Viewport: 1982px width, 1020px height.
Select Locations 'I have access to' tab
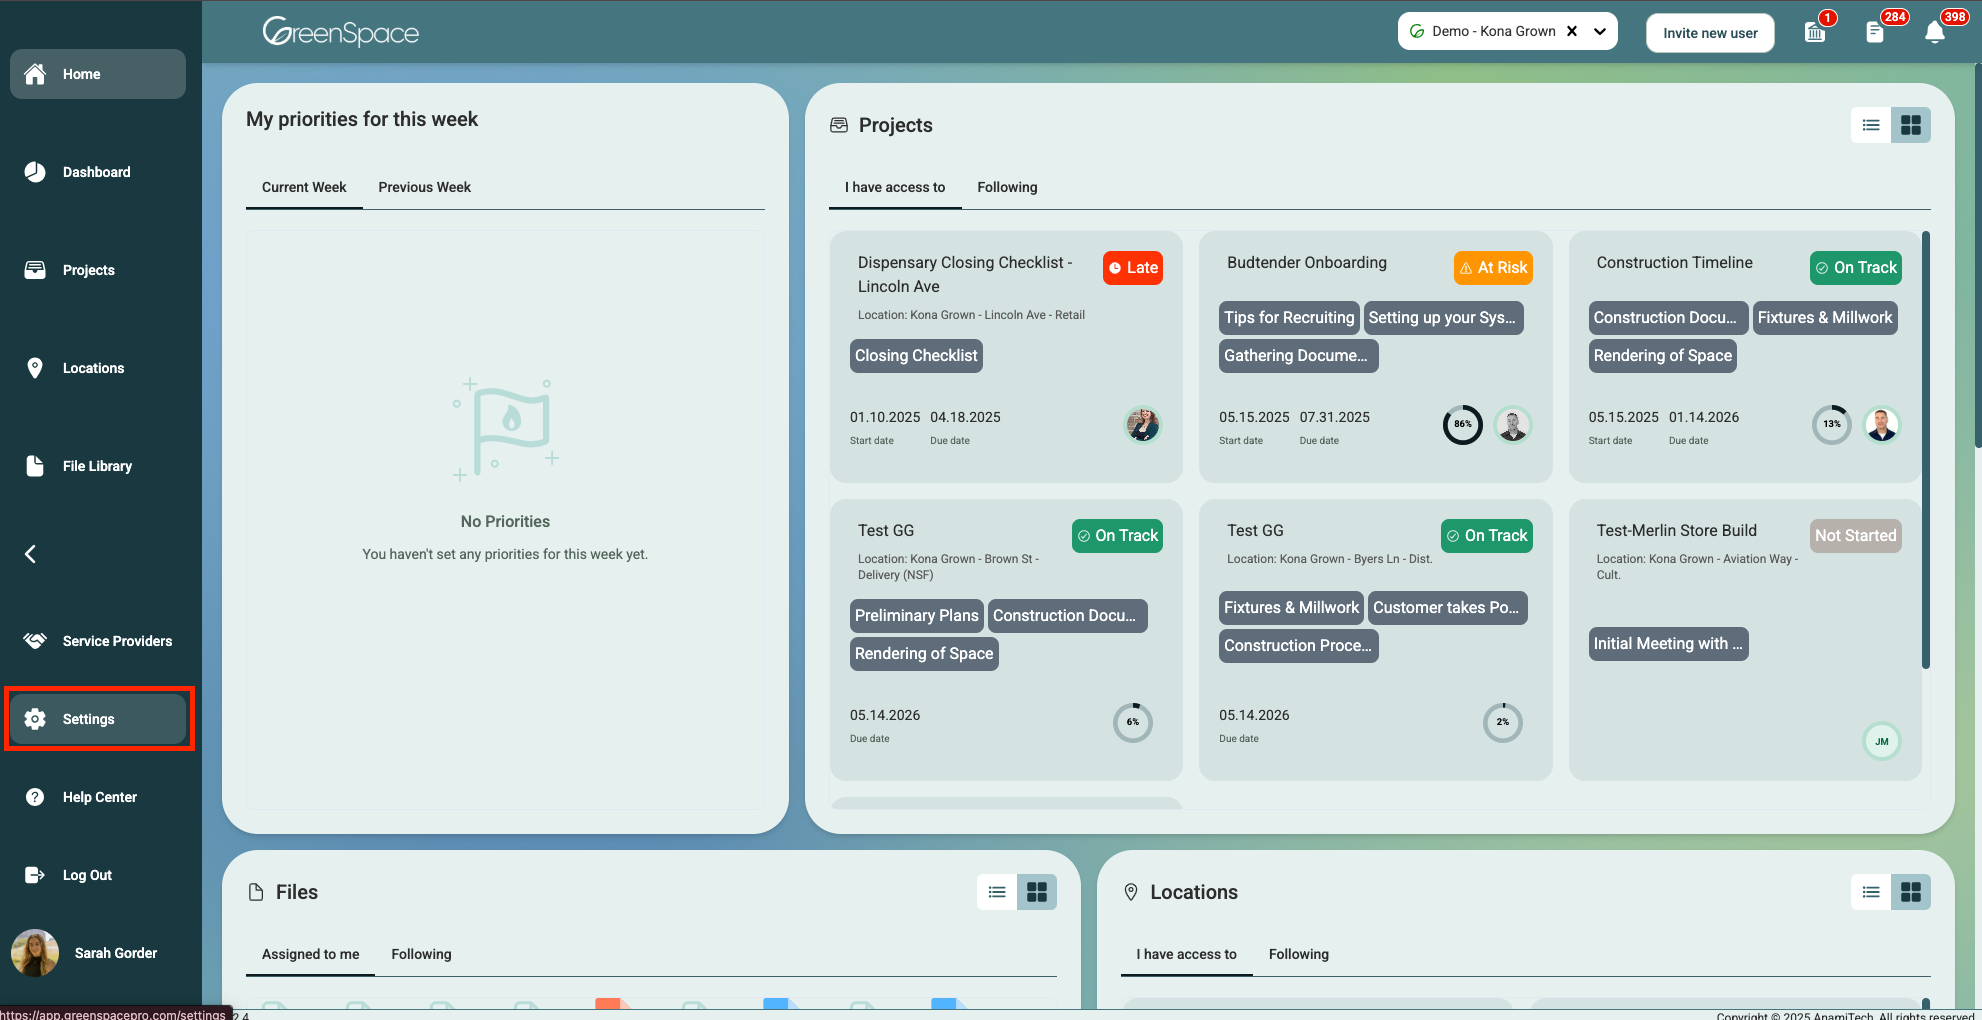1186,954
